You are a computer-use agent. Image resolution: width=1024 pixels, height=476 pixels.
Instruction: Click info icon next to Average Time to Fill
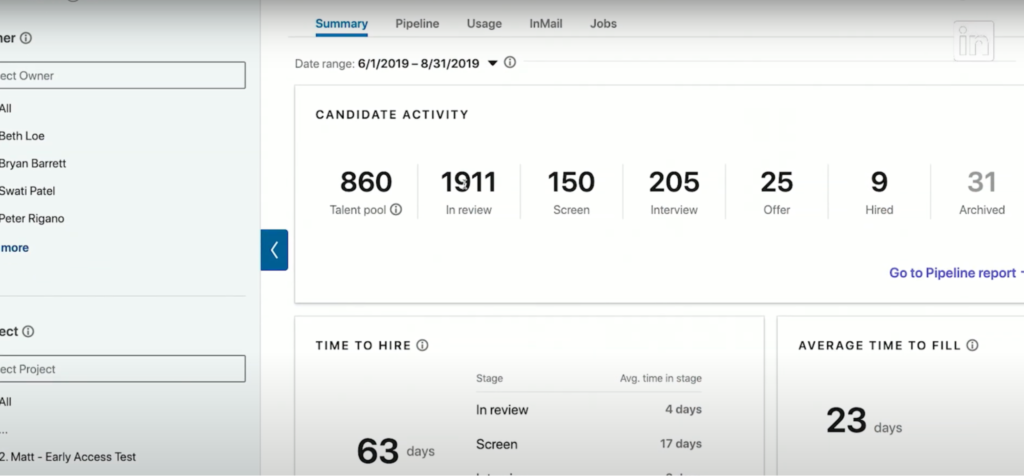pos(972,345)
